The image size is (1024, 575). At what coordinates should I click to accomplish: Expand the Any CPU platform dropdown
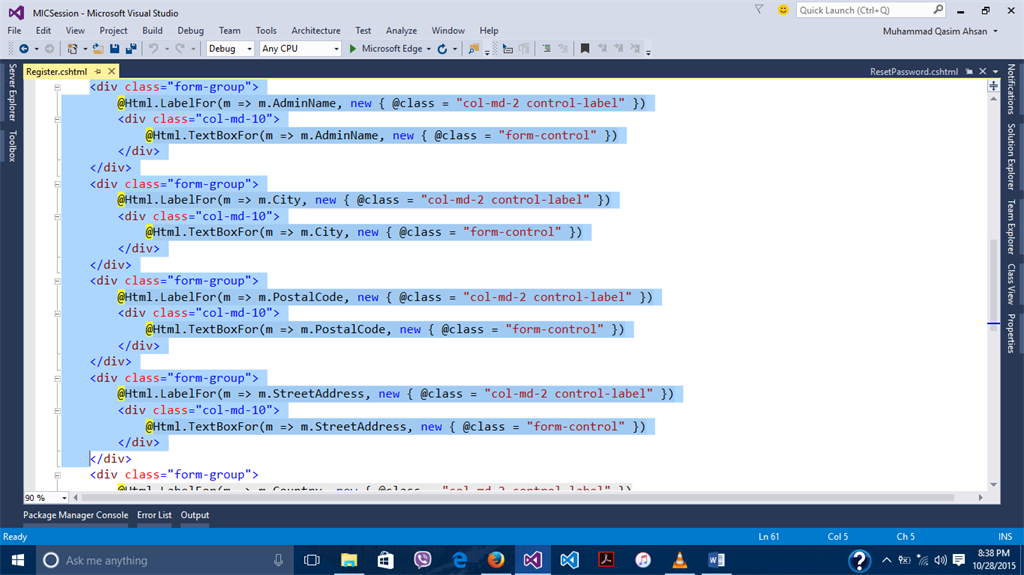[298, 48]
